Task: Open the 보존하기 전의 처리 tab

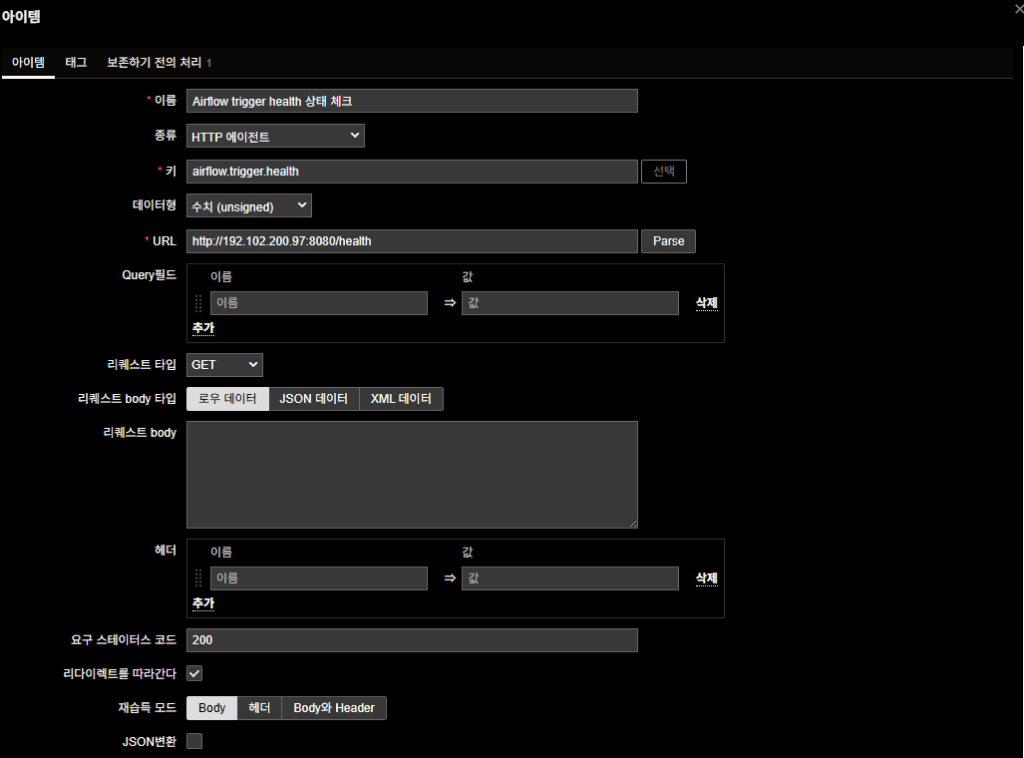Action: click(157, 63)
